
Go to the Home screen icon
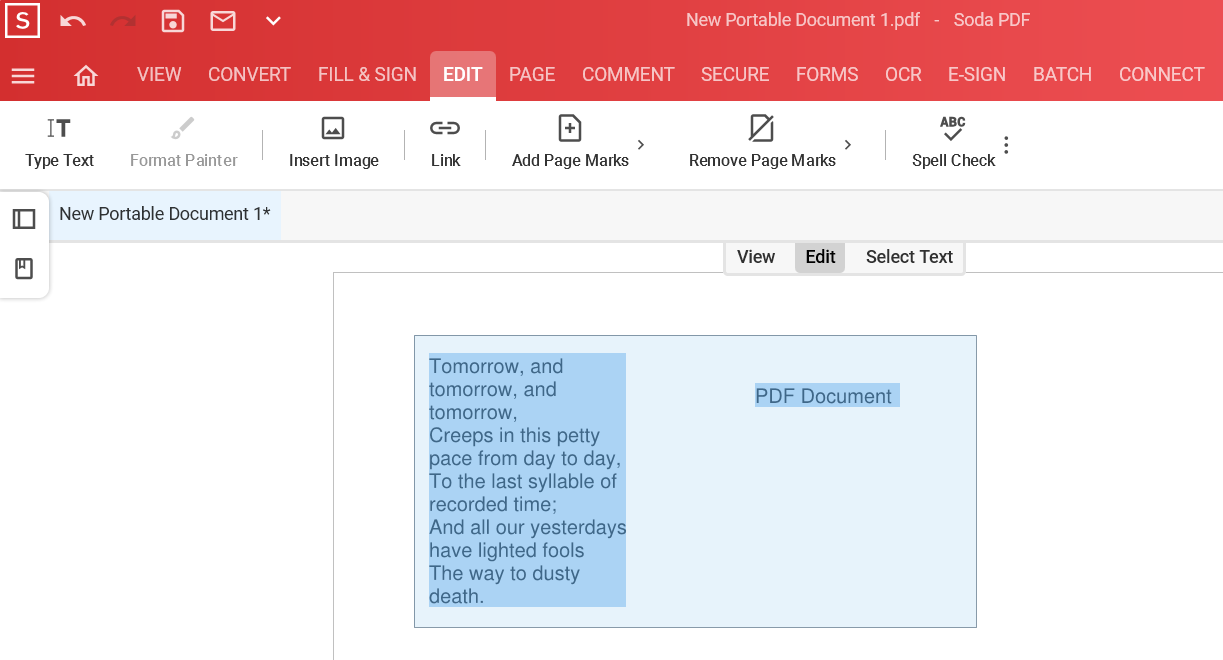(x=86, y=75)
